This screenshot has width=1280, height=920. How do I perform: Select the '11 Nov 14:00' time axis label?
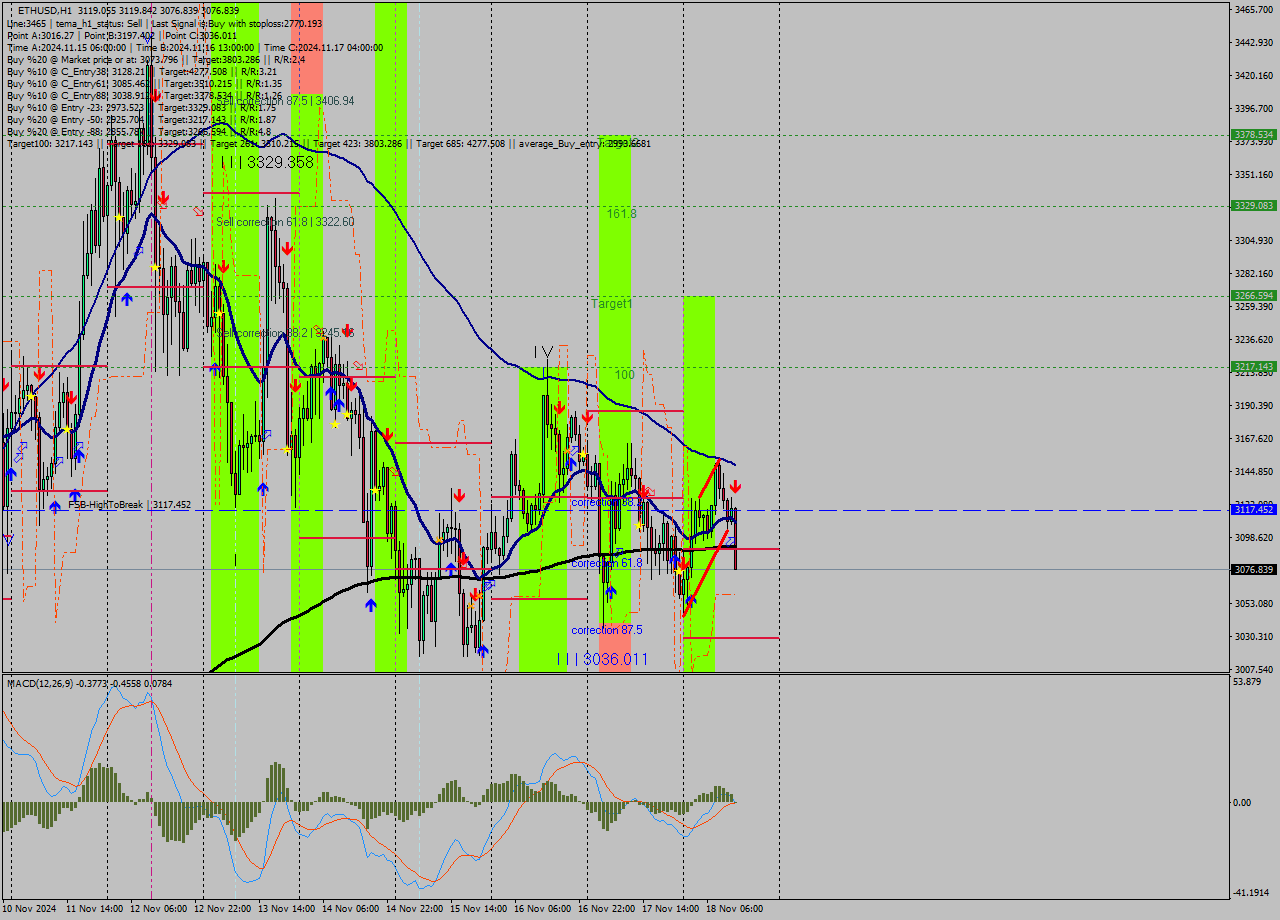[x=96, y=909]
